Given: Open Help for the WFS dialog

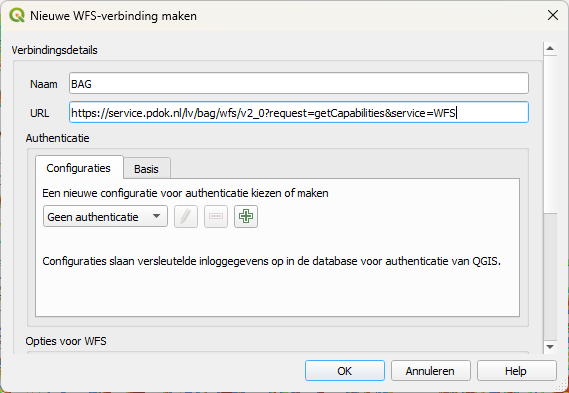Looking at the screenshot, I should [516, 371].
